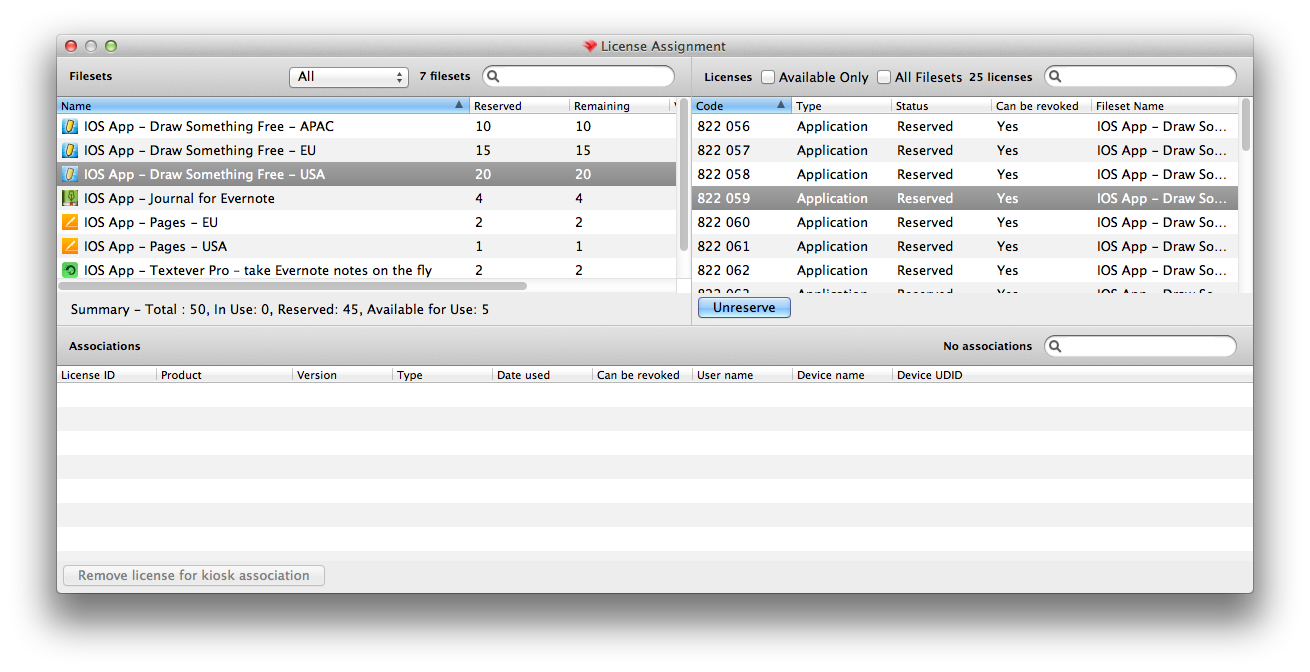Select the Draw Something Free – APAC row
This screenshot has width=1310, height=672.
[366, 126]
